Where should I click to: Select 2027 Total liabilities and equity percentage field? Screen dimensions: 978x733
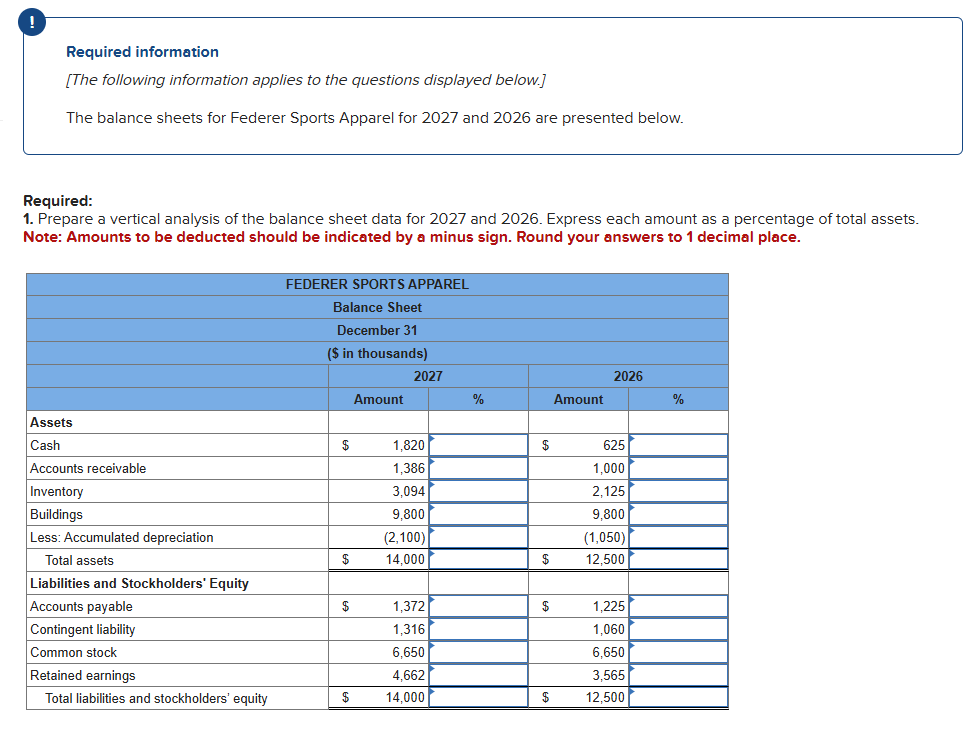point(478,697)
